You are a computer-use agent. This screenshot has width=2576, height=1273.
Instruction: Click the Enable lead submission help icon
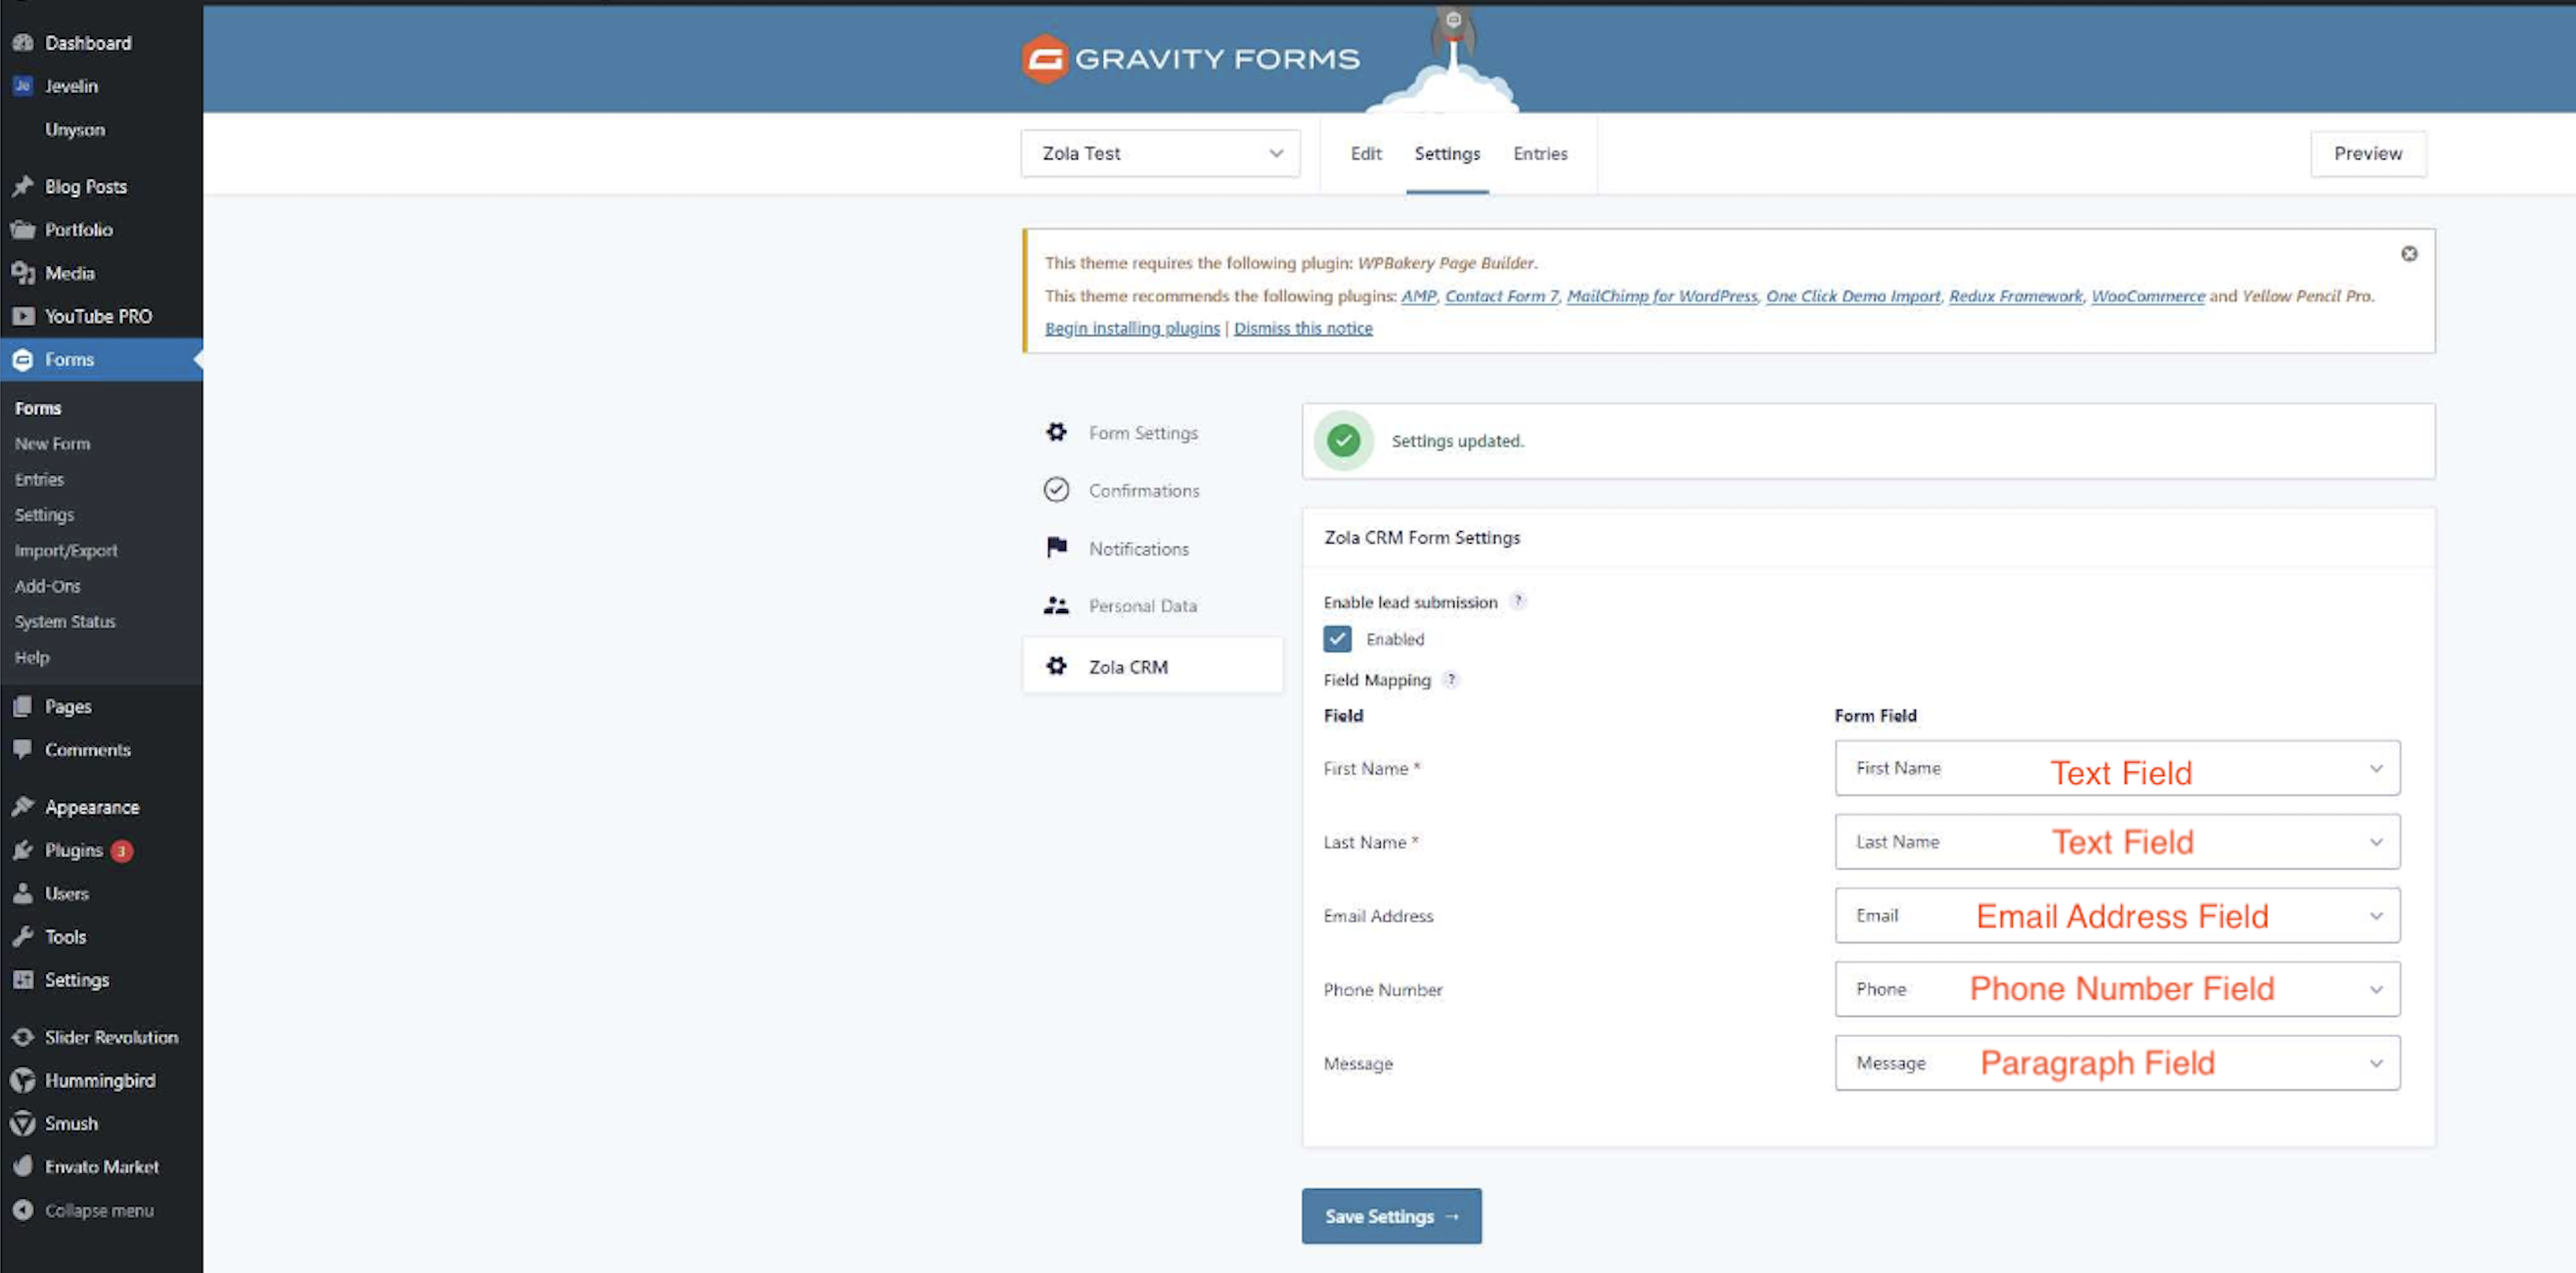pyautogui.click(x=1519, y=601)
